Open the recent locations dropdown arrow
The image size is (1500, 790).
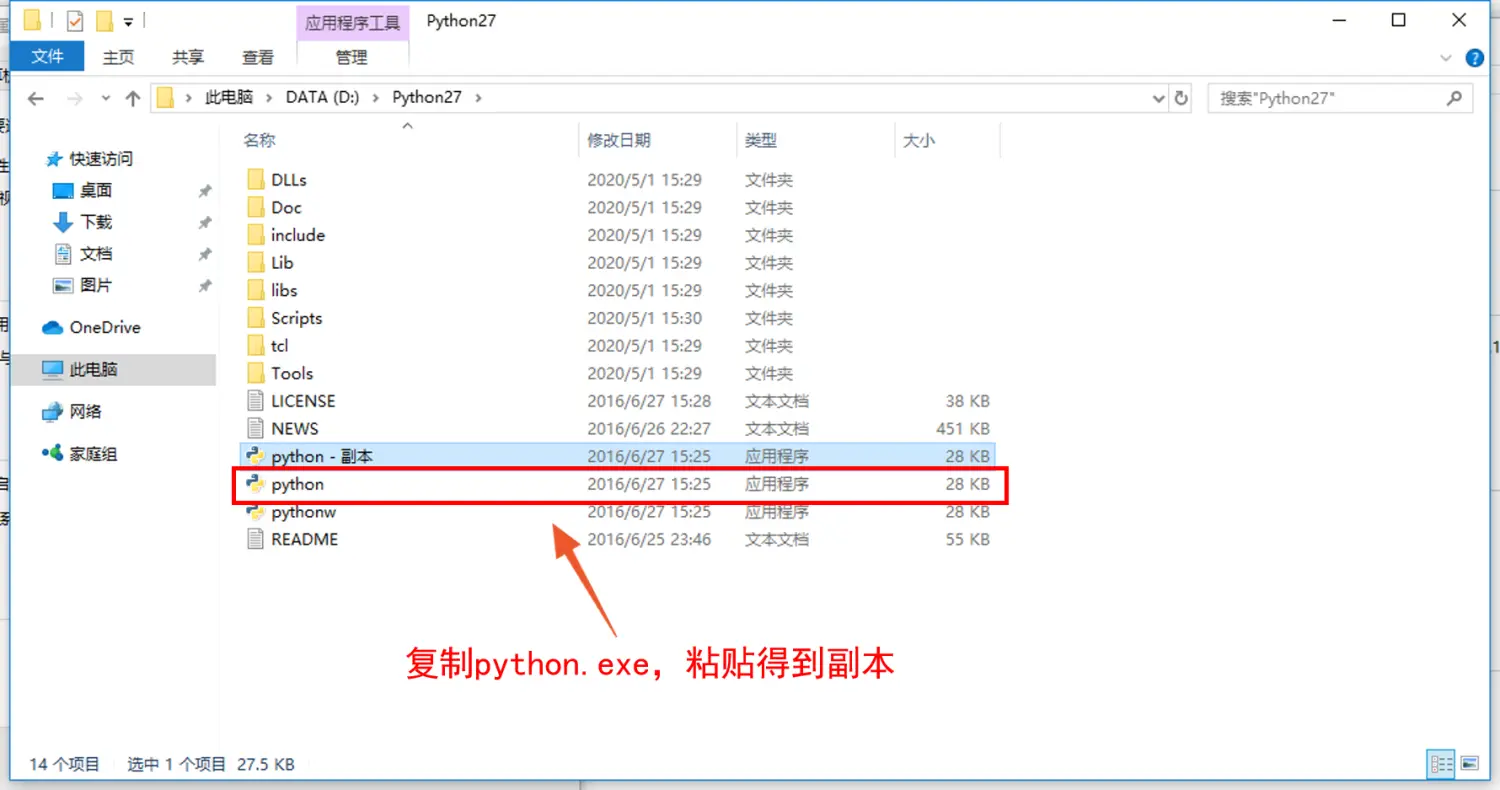point(106,99)
